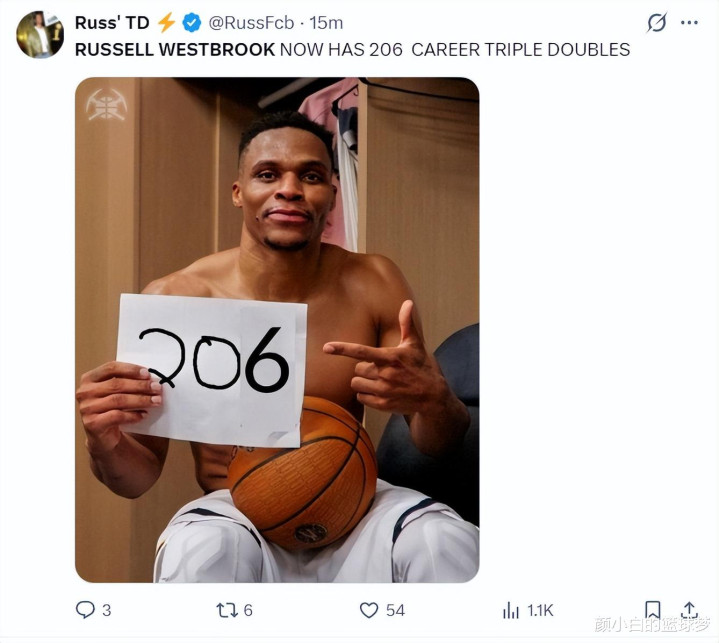Expand the attached Westbrook photo
Screen dimensions: 719x643
(x=277, y=330)
